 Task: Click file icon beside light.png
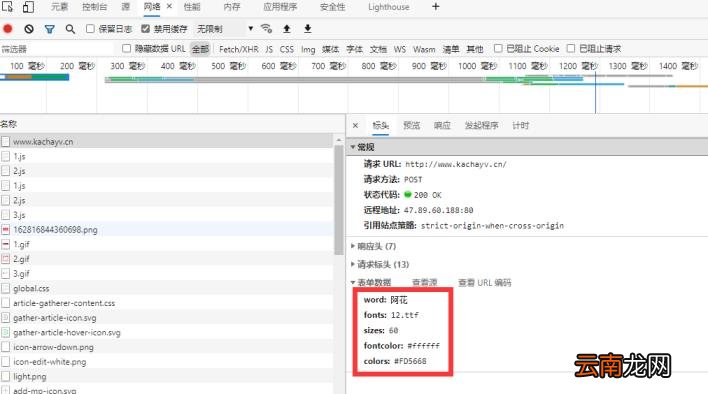coord(5,376)
